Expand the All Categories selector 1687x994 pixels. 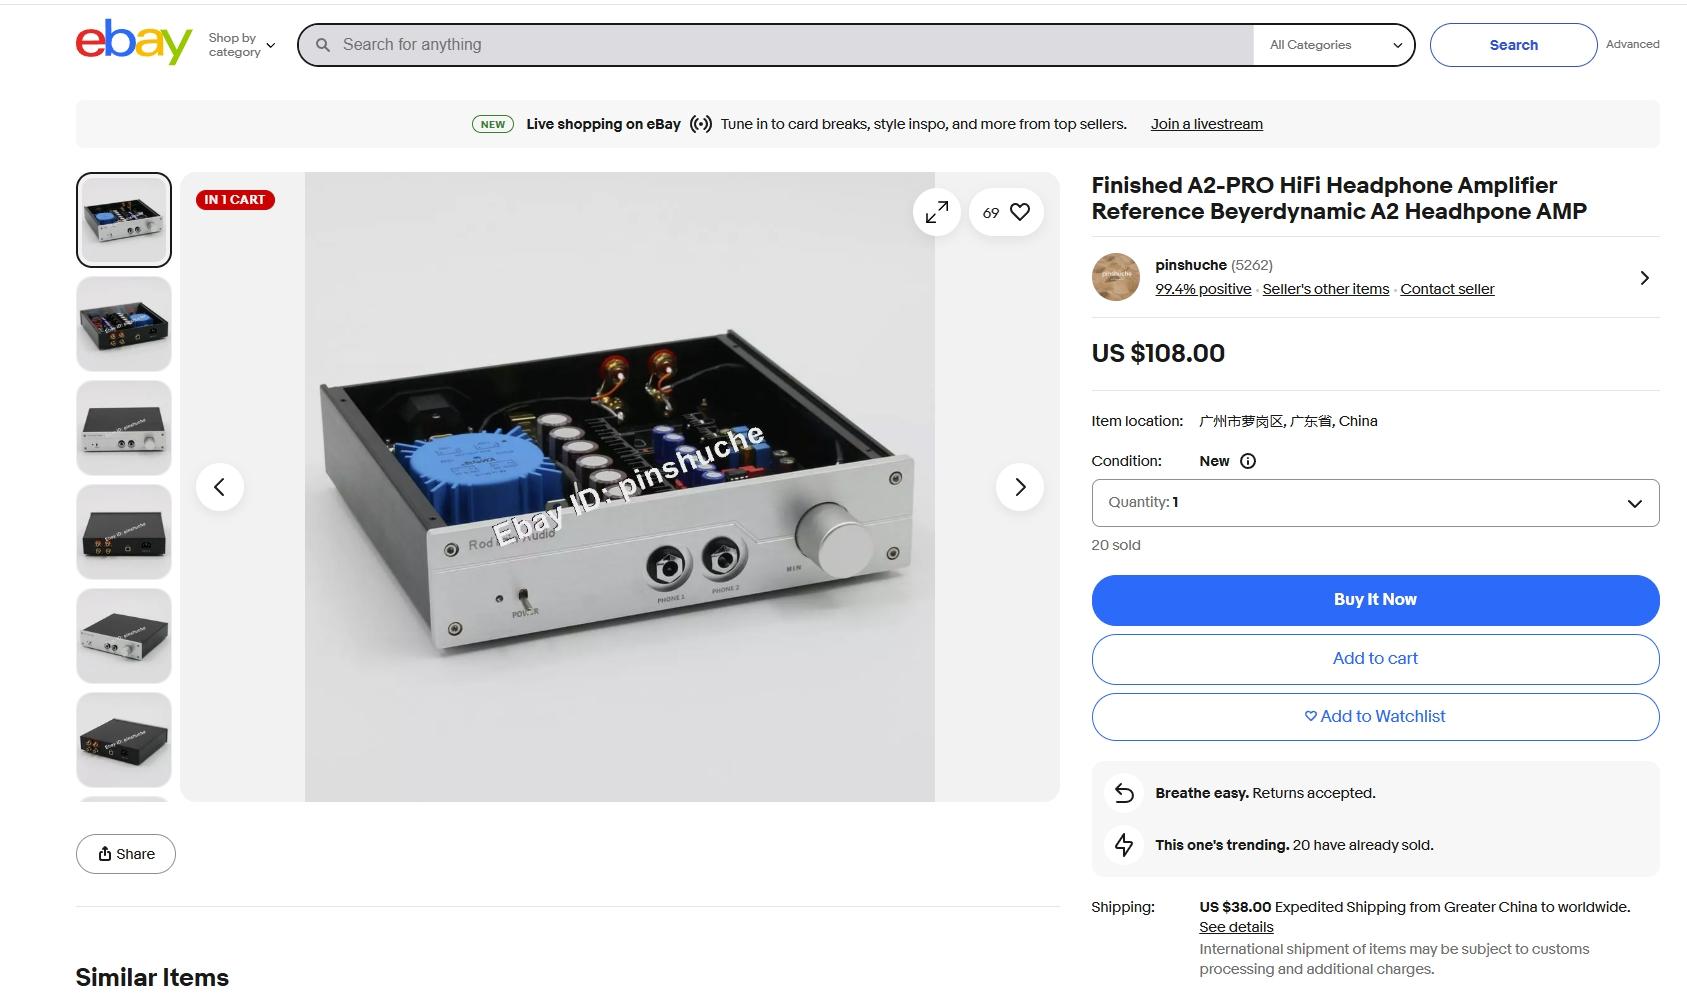[1334, 45]
